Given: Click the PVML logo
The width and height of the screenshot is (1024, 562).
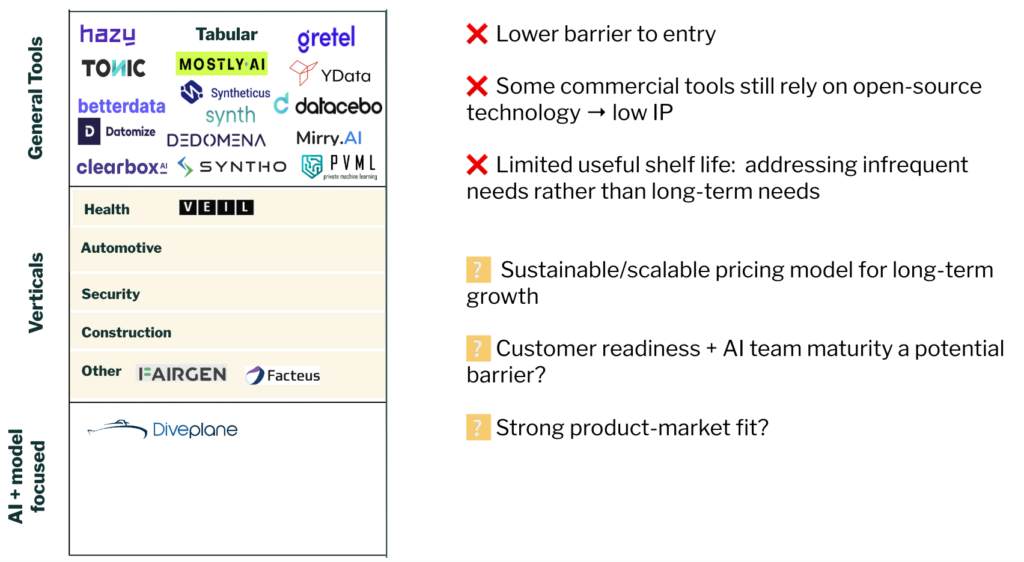Looking at the screenshot, I should (339, 166).
